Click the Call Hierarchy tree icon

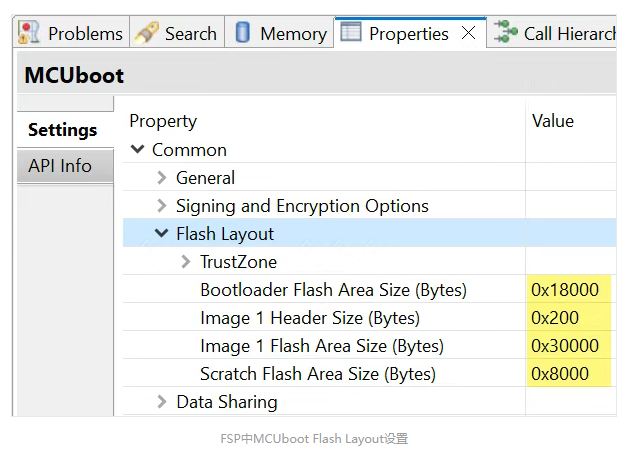tap(505, 32)
